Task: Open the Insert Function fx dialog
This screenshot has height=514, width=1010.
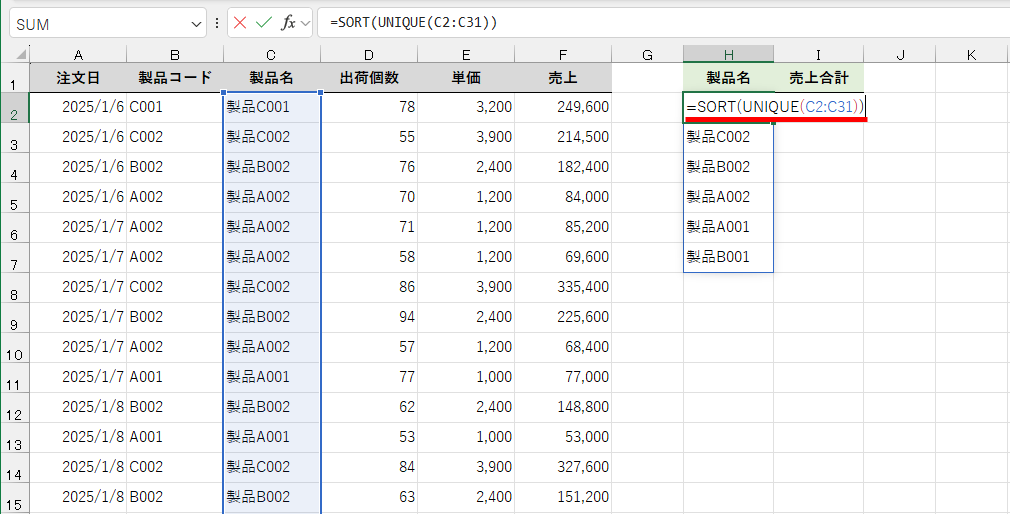Action: (x=288, y=23)
